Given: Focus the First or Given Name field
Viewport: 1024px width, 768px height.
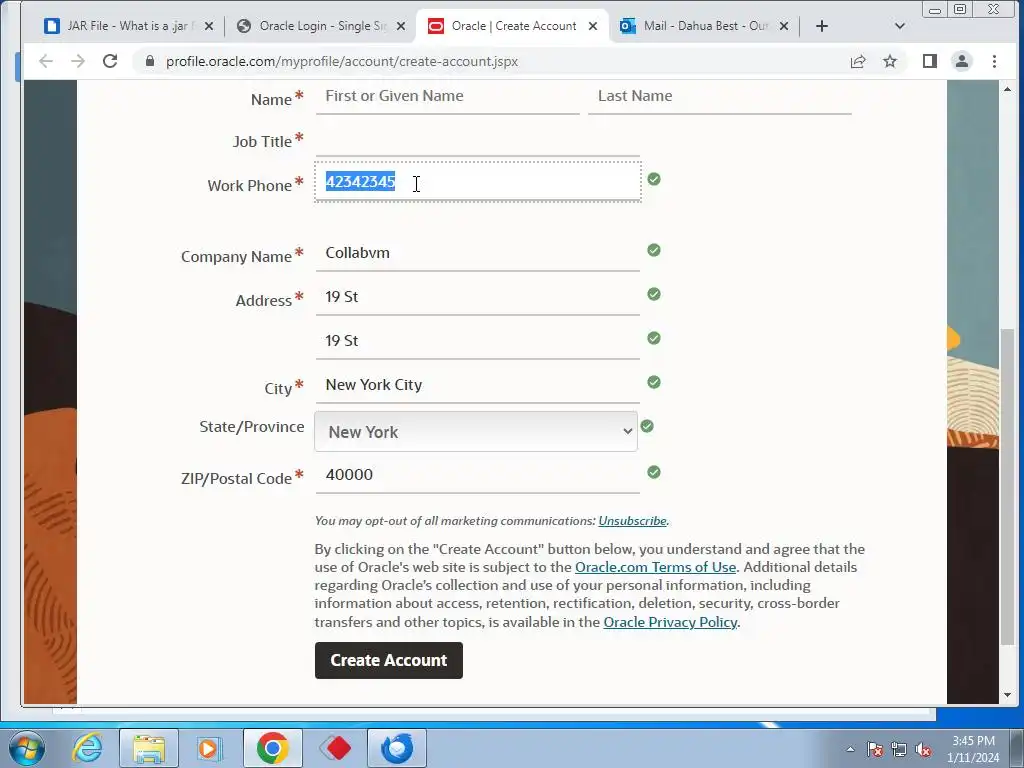Looking at the screenshot, I should point(447,97).
